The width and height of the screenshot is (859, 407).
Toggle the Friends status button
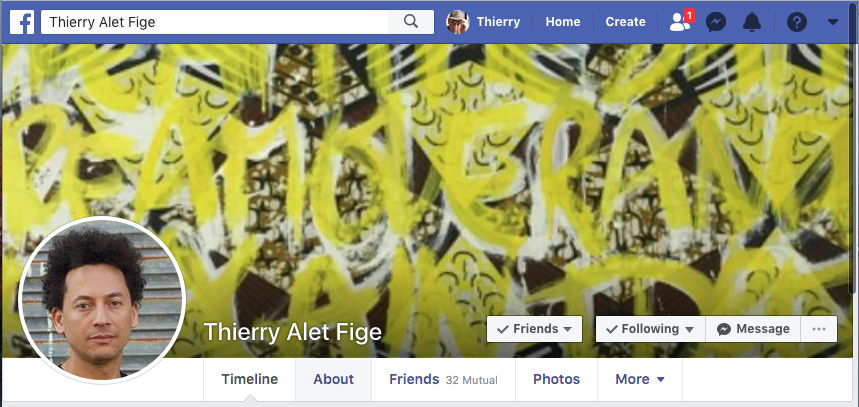pos(534,329)
